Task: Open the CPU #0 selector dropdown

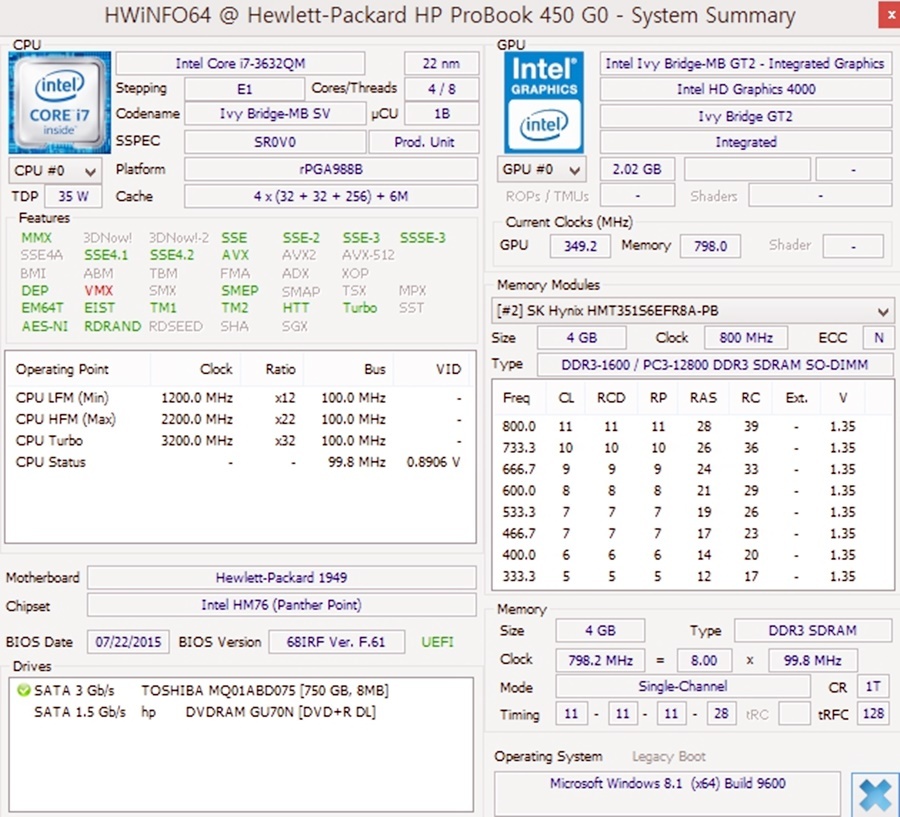Action: 55,170
